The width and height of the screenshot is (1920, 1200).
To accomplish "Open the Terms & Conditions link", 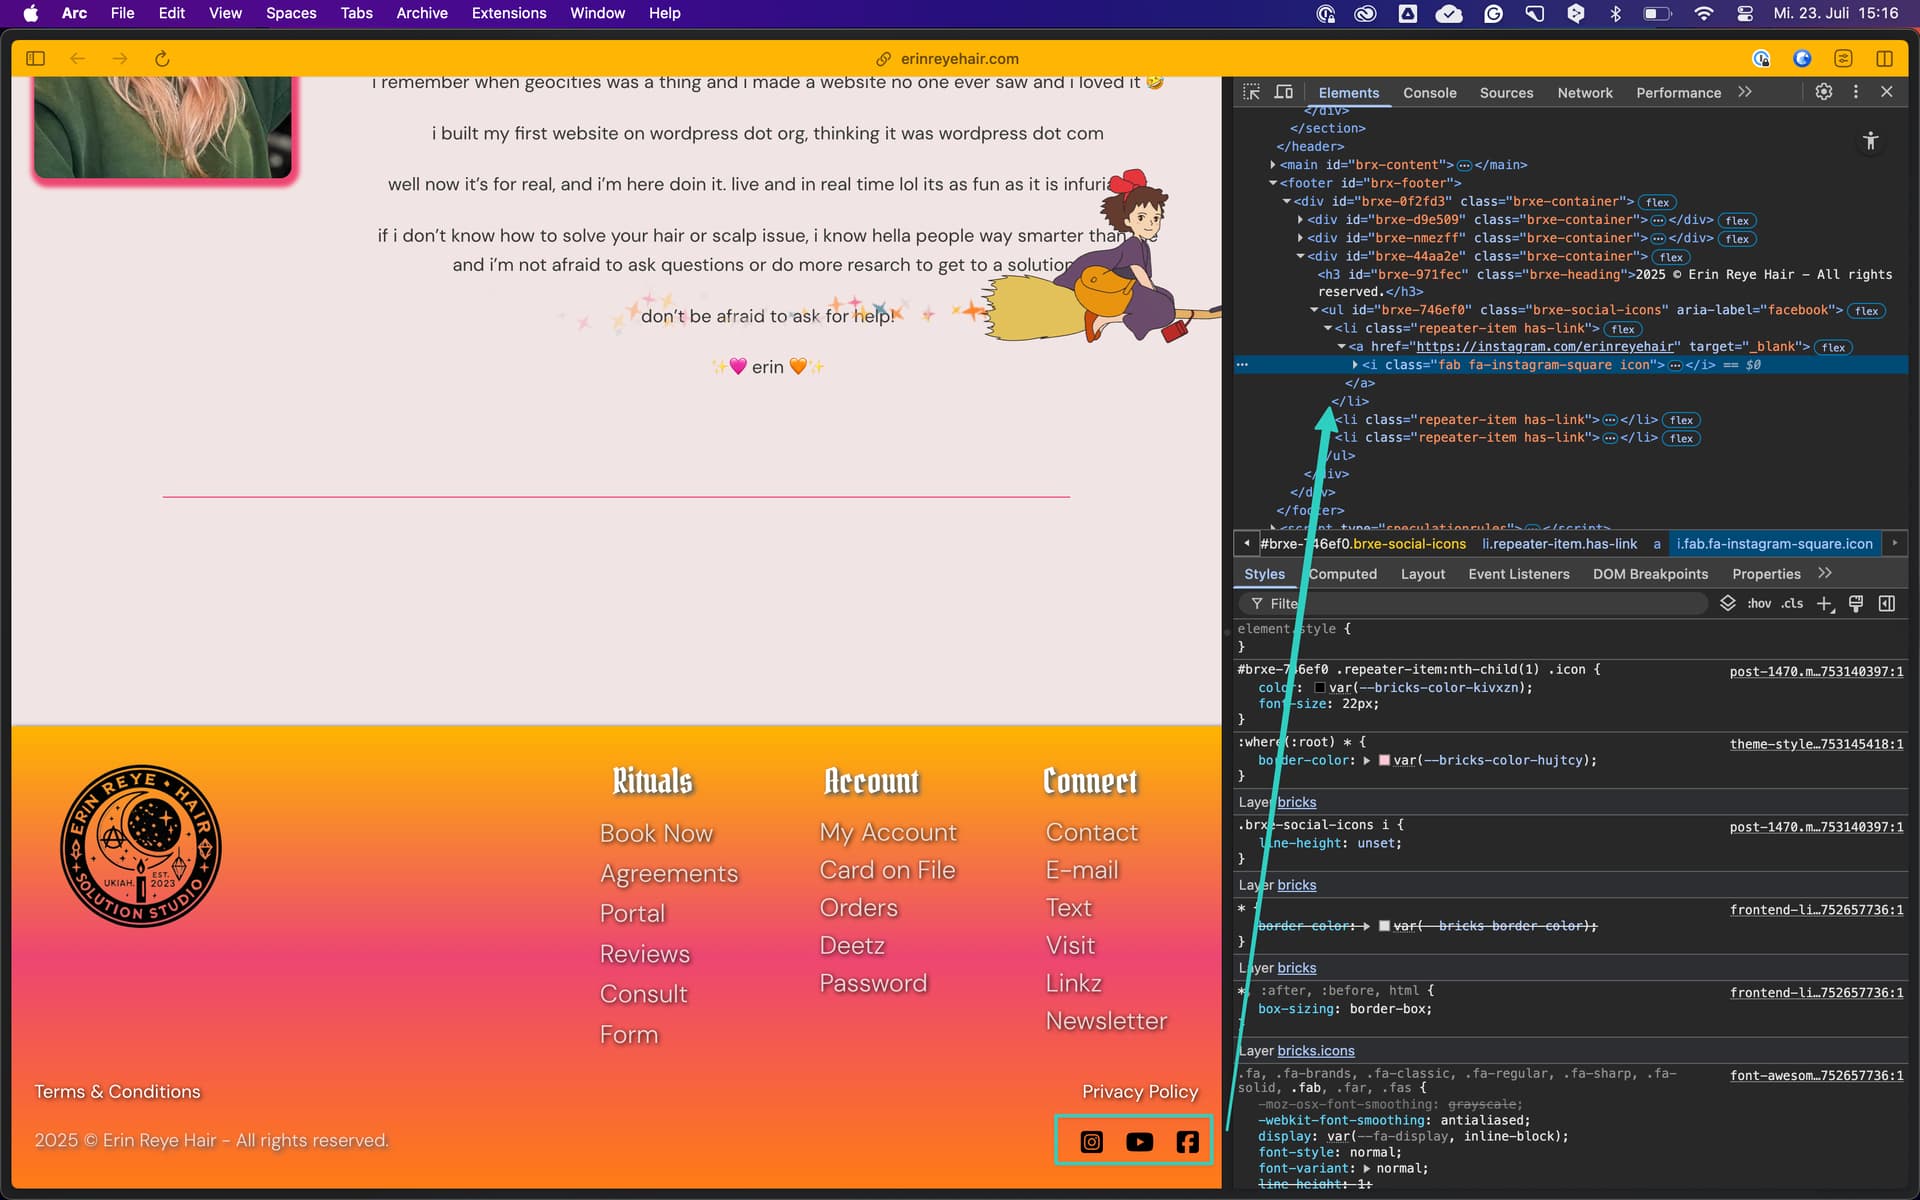I will tap(117, 1092).
